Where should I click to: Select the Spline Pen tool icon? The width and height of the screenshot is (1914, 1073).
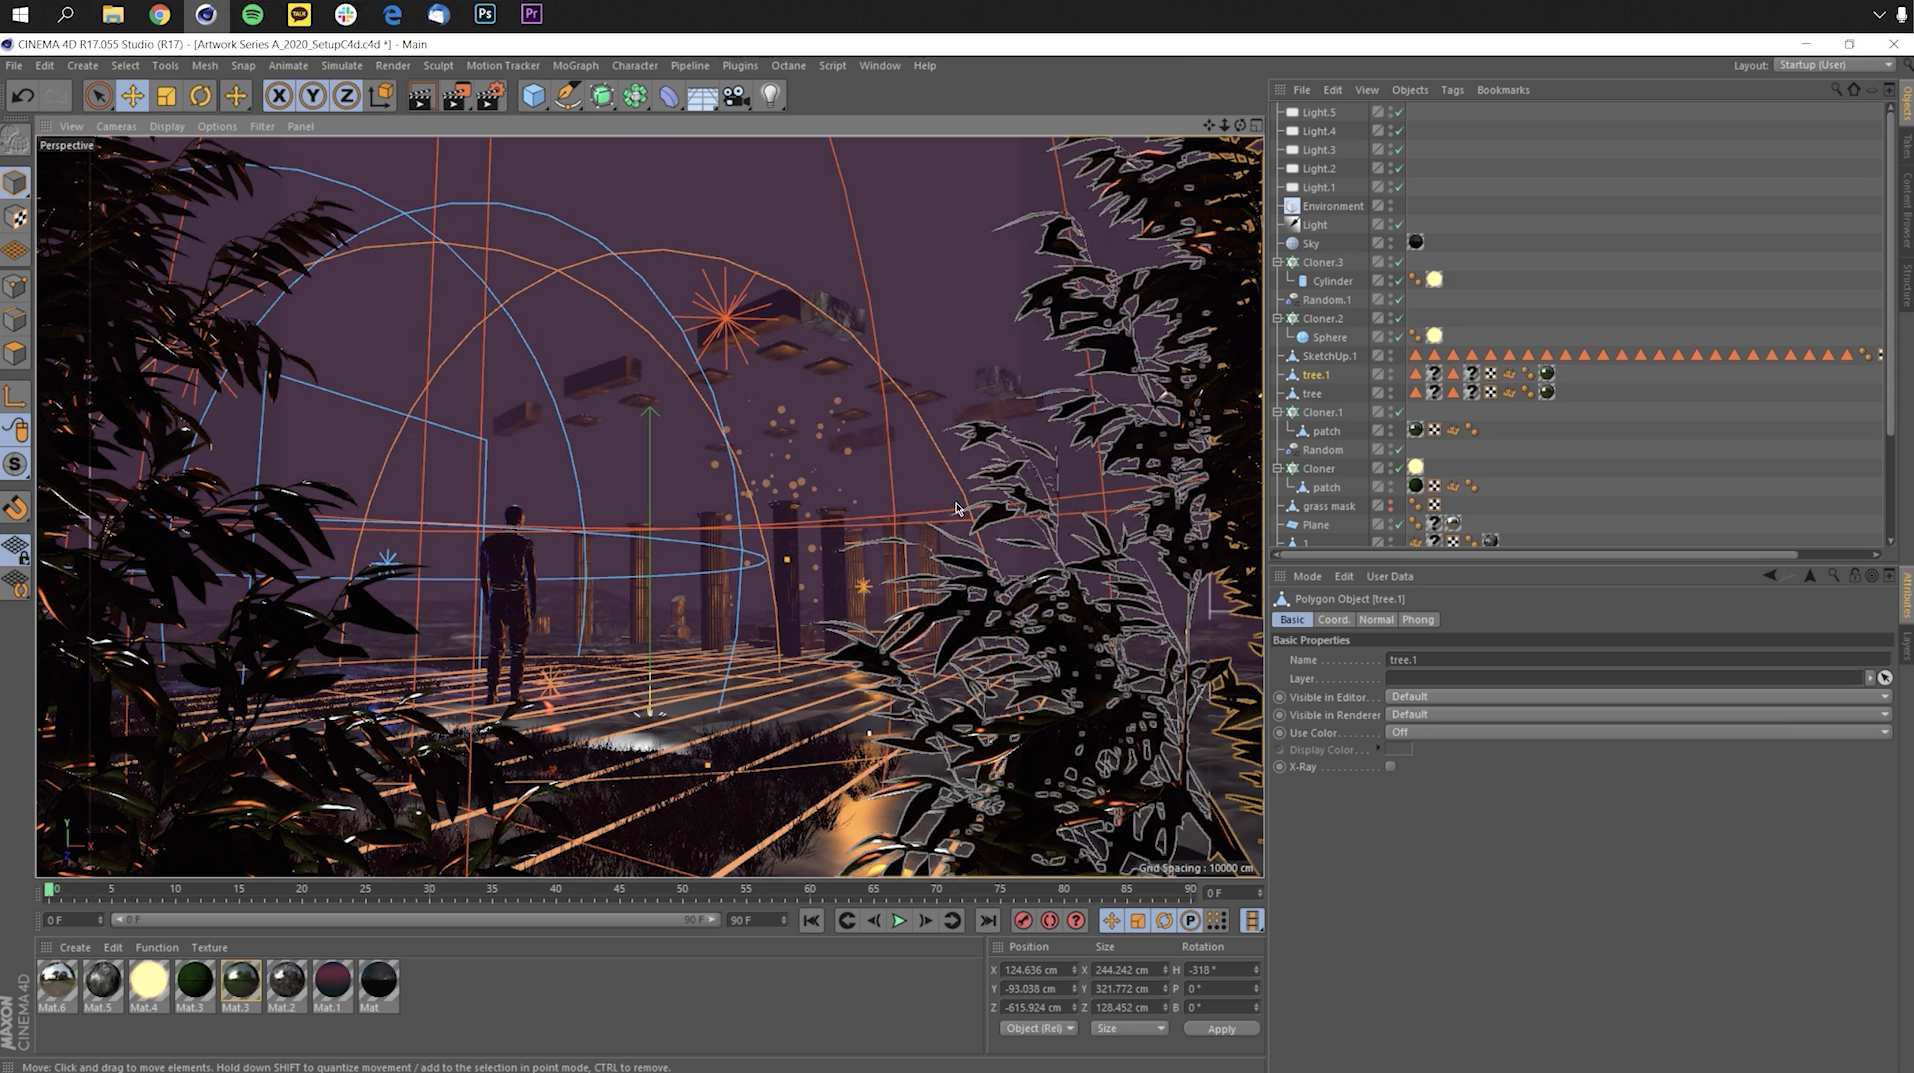[567, 95]
